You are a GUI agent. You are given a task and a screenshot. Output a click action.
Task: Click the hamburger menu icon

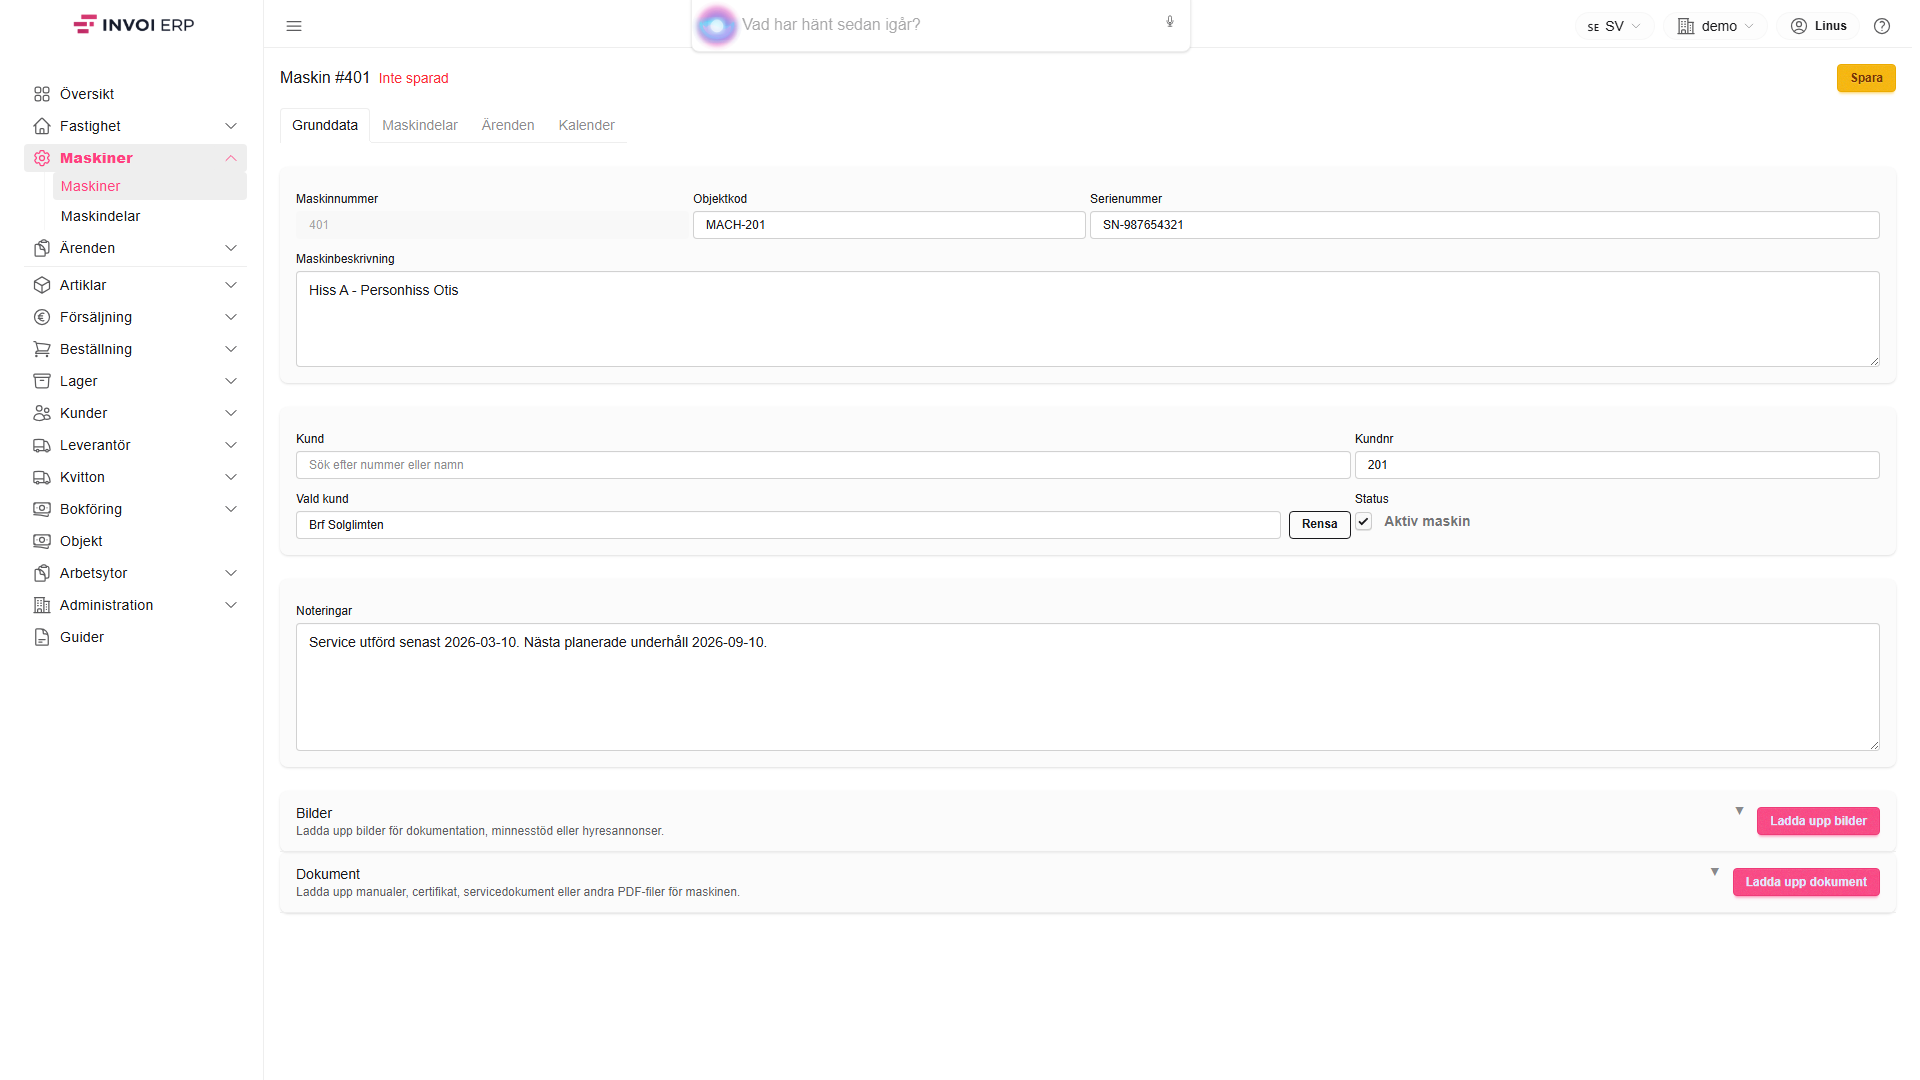[x=294, y=26]
